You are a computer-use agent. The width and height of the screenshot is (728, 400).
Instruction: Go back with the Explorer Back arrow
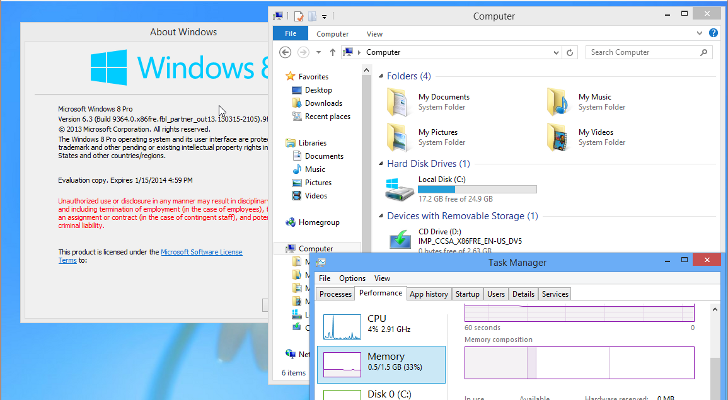coord(285,52)
